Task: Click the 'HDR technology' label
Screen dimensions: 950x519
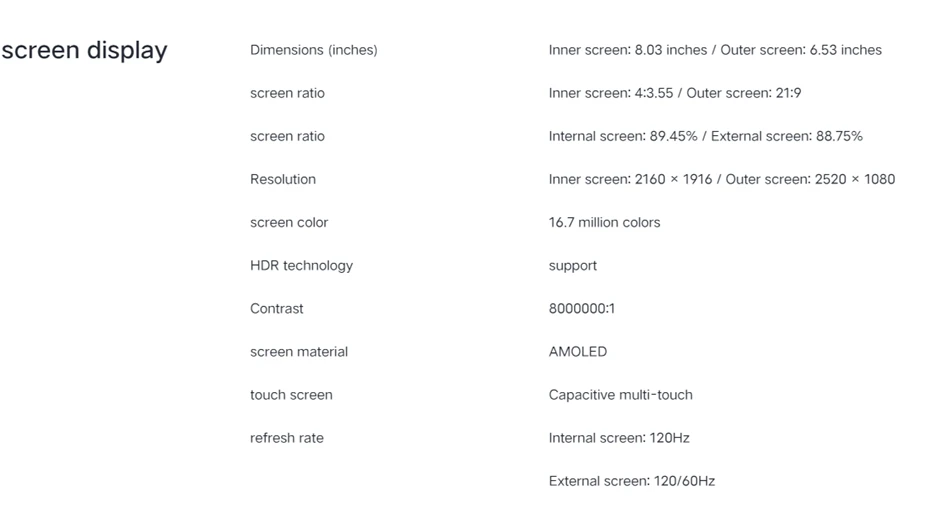Action: pos(301,266)
